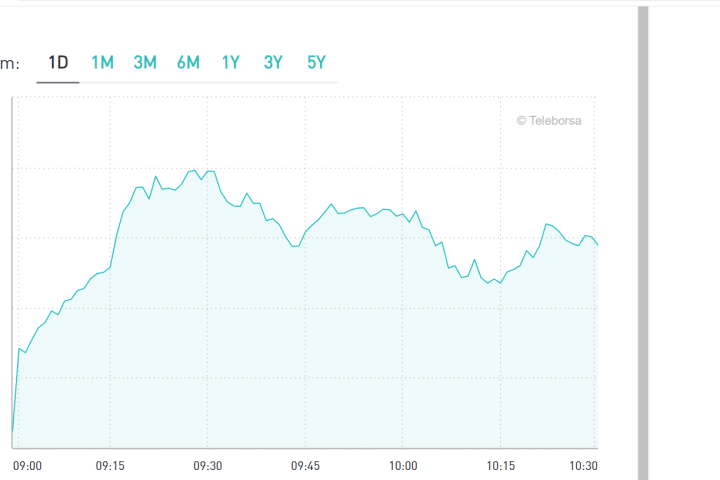Viewport: 720px width, 480px height.
Task: Switch to the 1M range tab
Action: coord(102,62)
